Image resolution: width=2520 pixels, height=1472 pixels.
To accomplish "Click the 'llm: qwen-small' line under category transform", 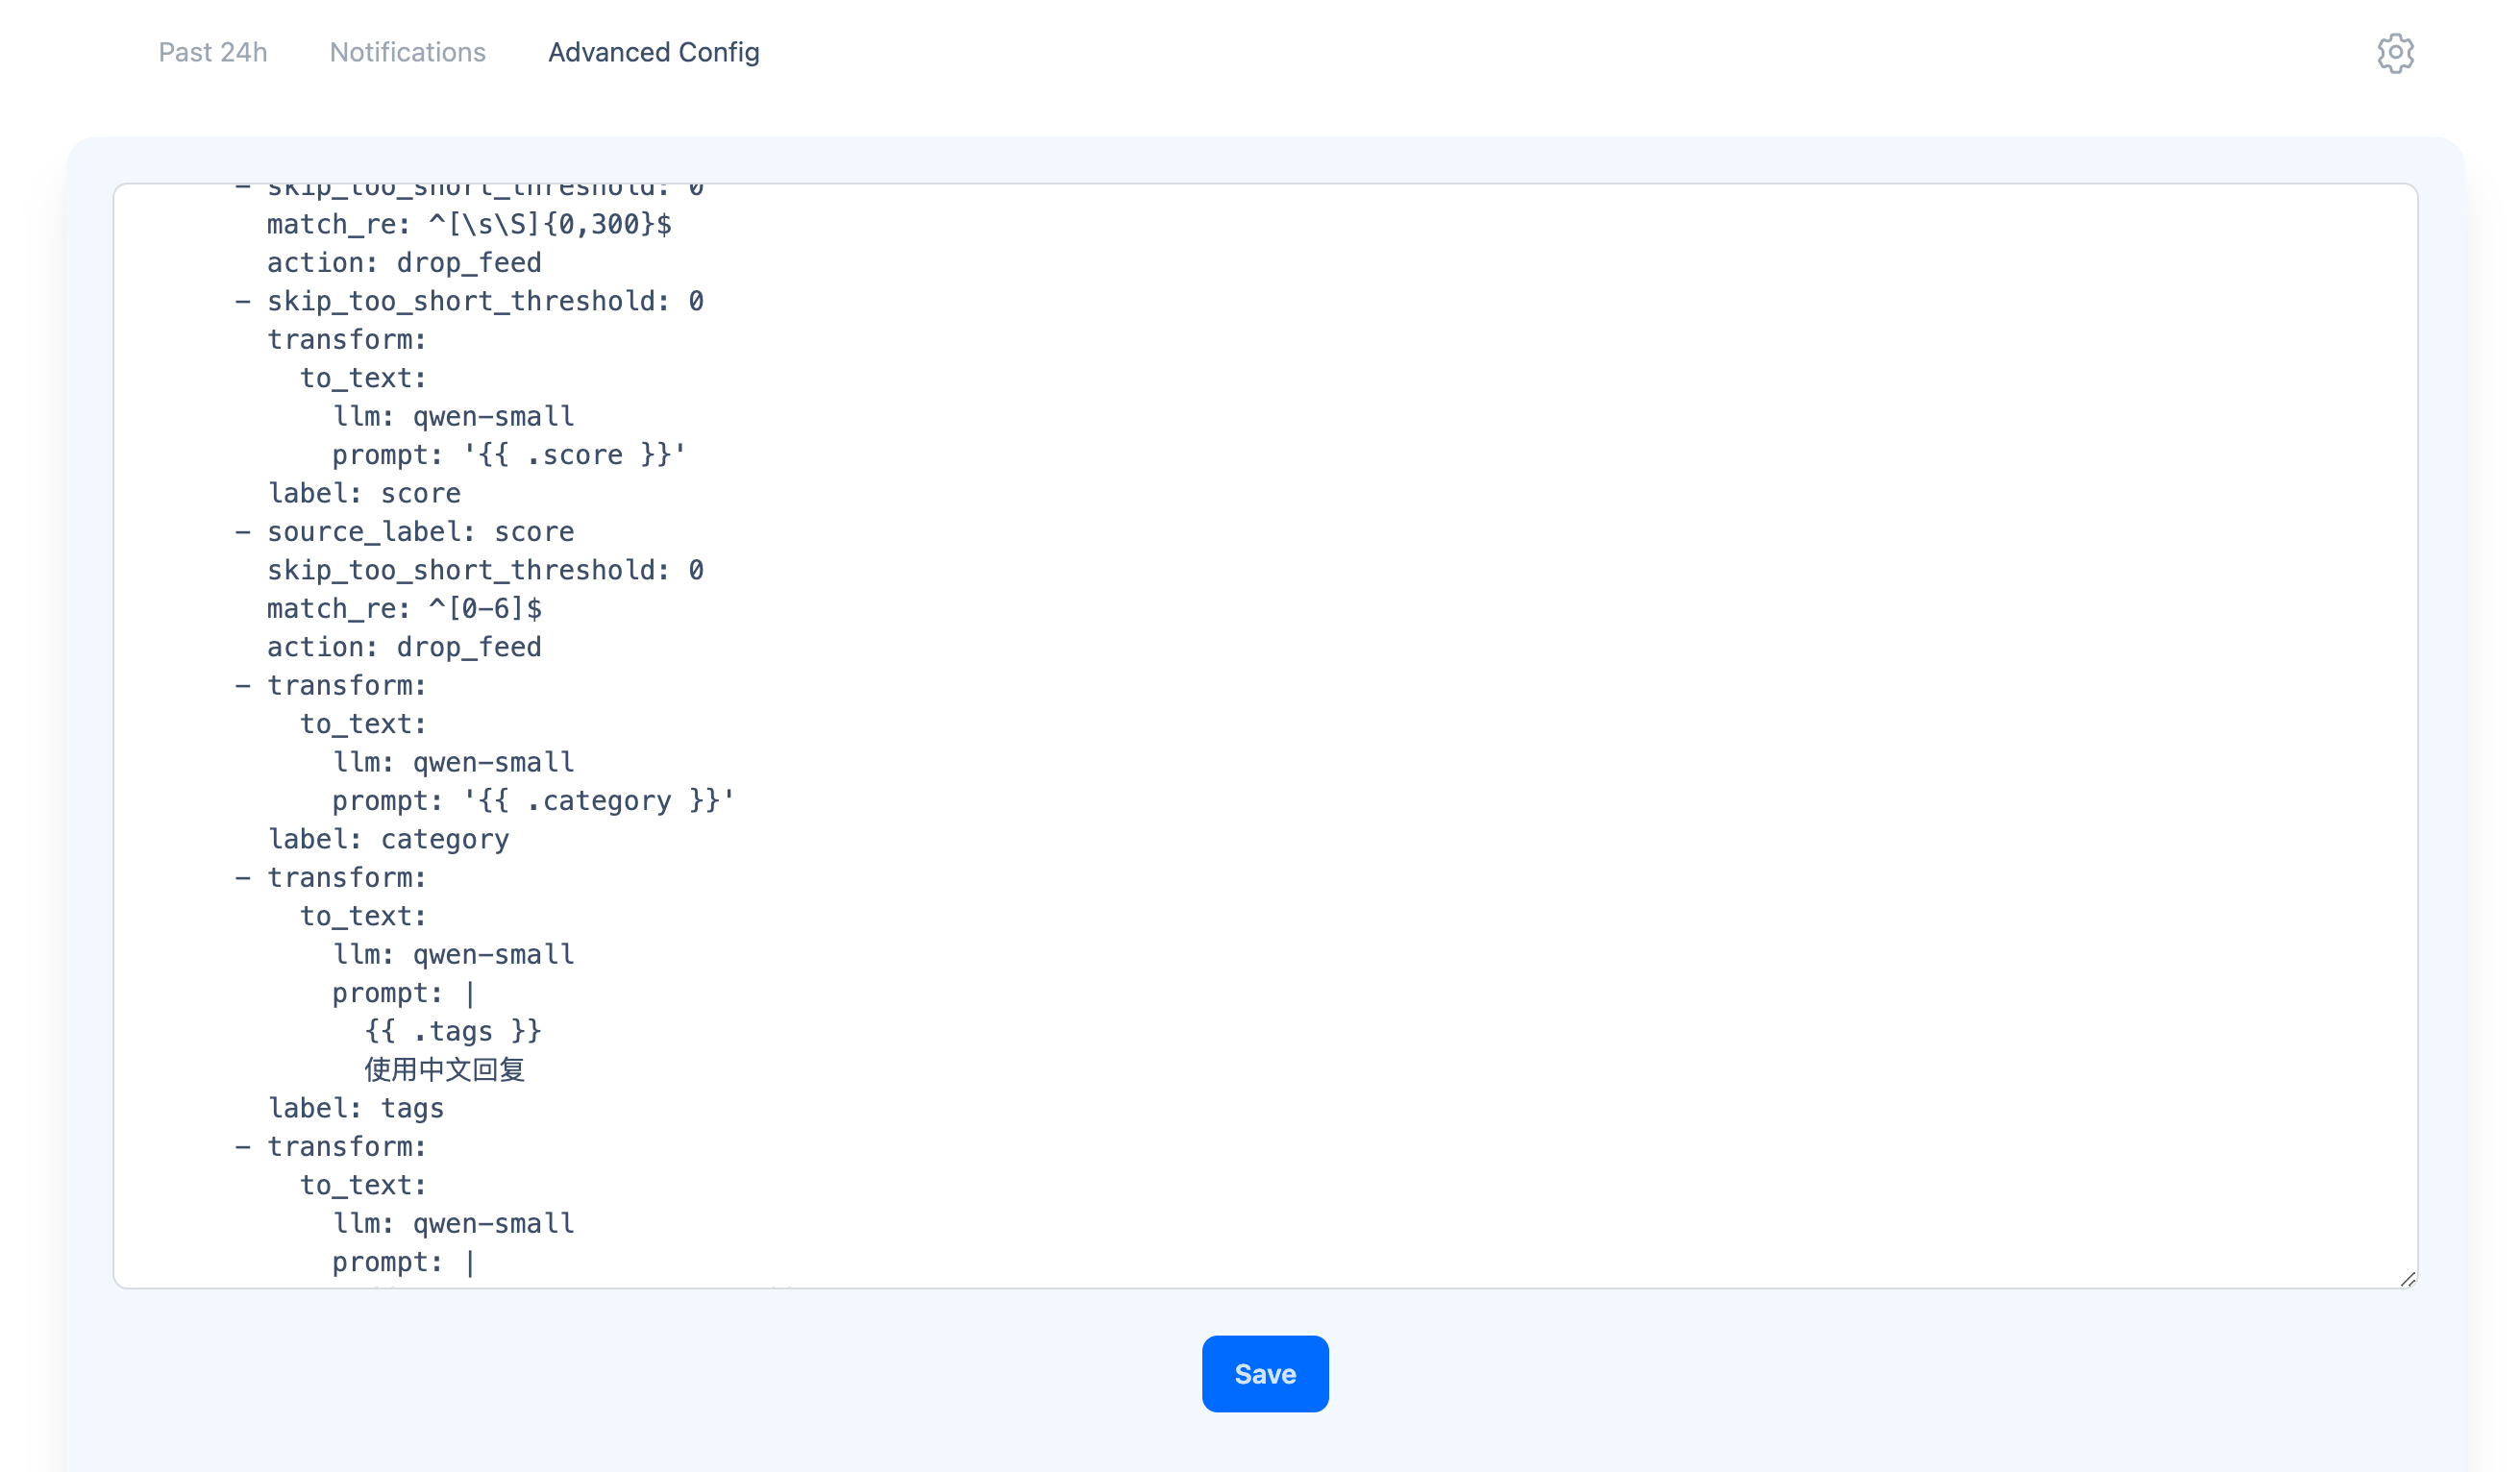I will tap(453, 761).
